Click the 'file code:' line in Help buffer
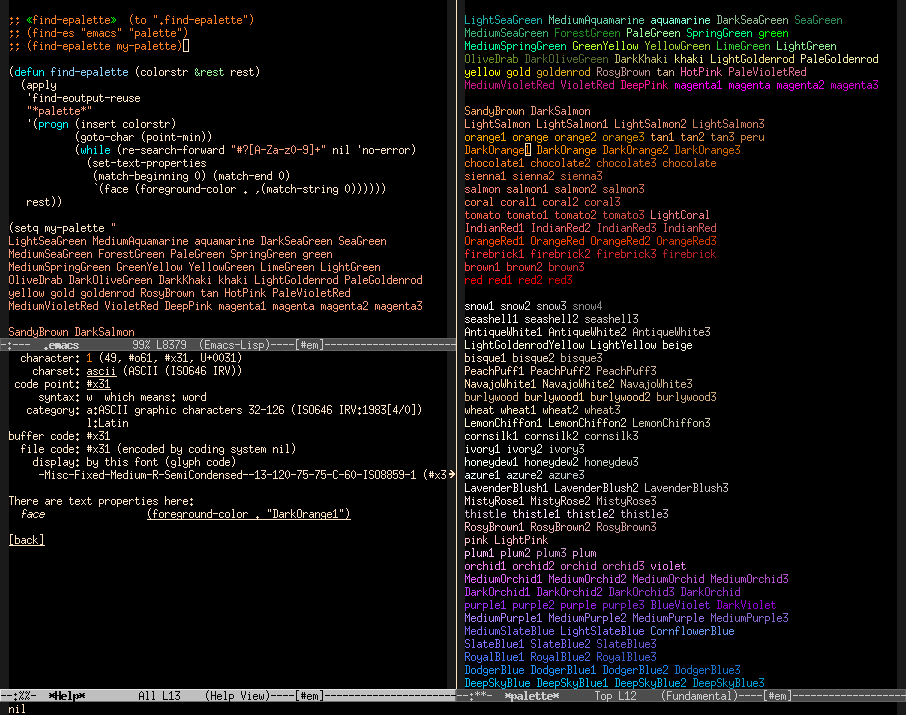This screenshot has width=906, height=715. (x=158, y=449)
